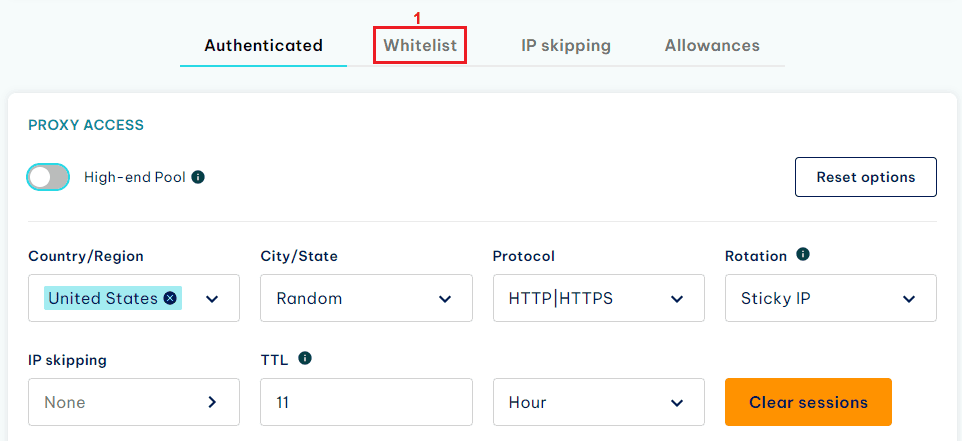Open the Protocol HTTP|HTTPS dropdown

[x=598, y=298]
